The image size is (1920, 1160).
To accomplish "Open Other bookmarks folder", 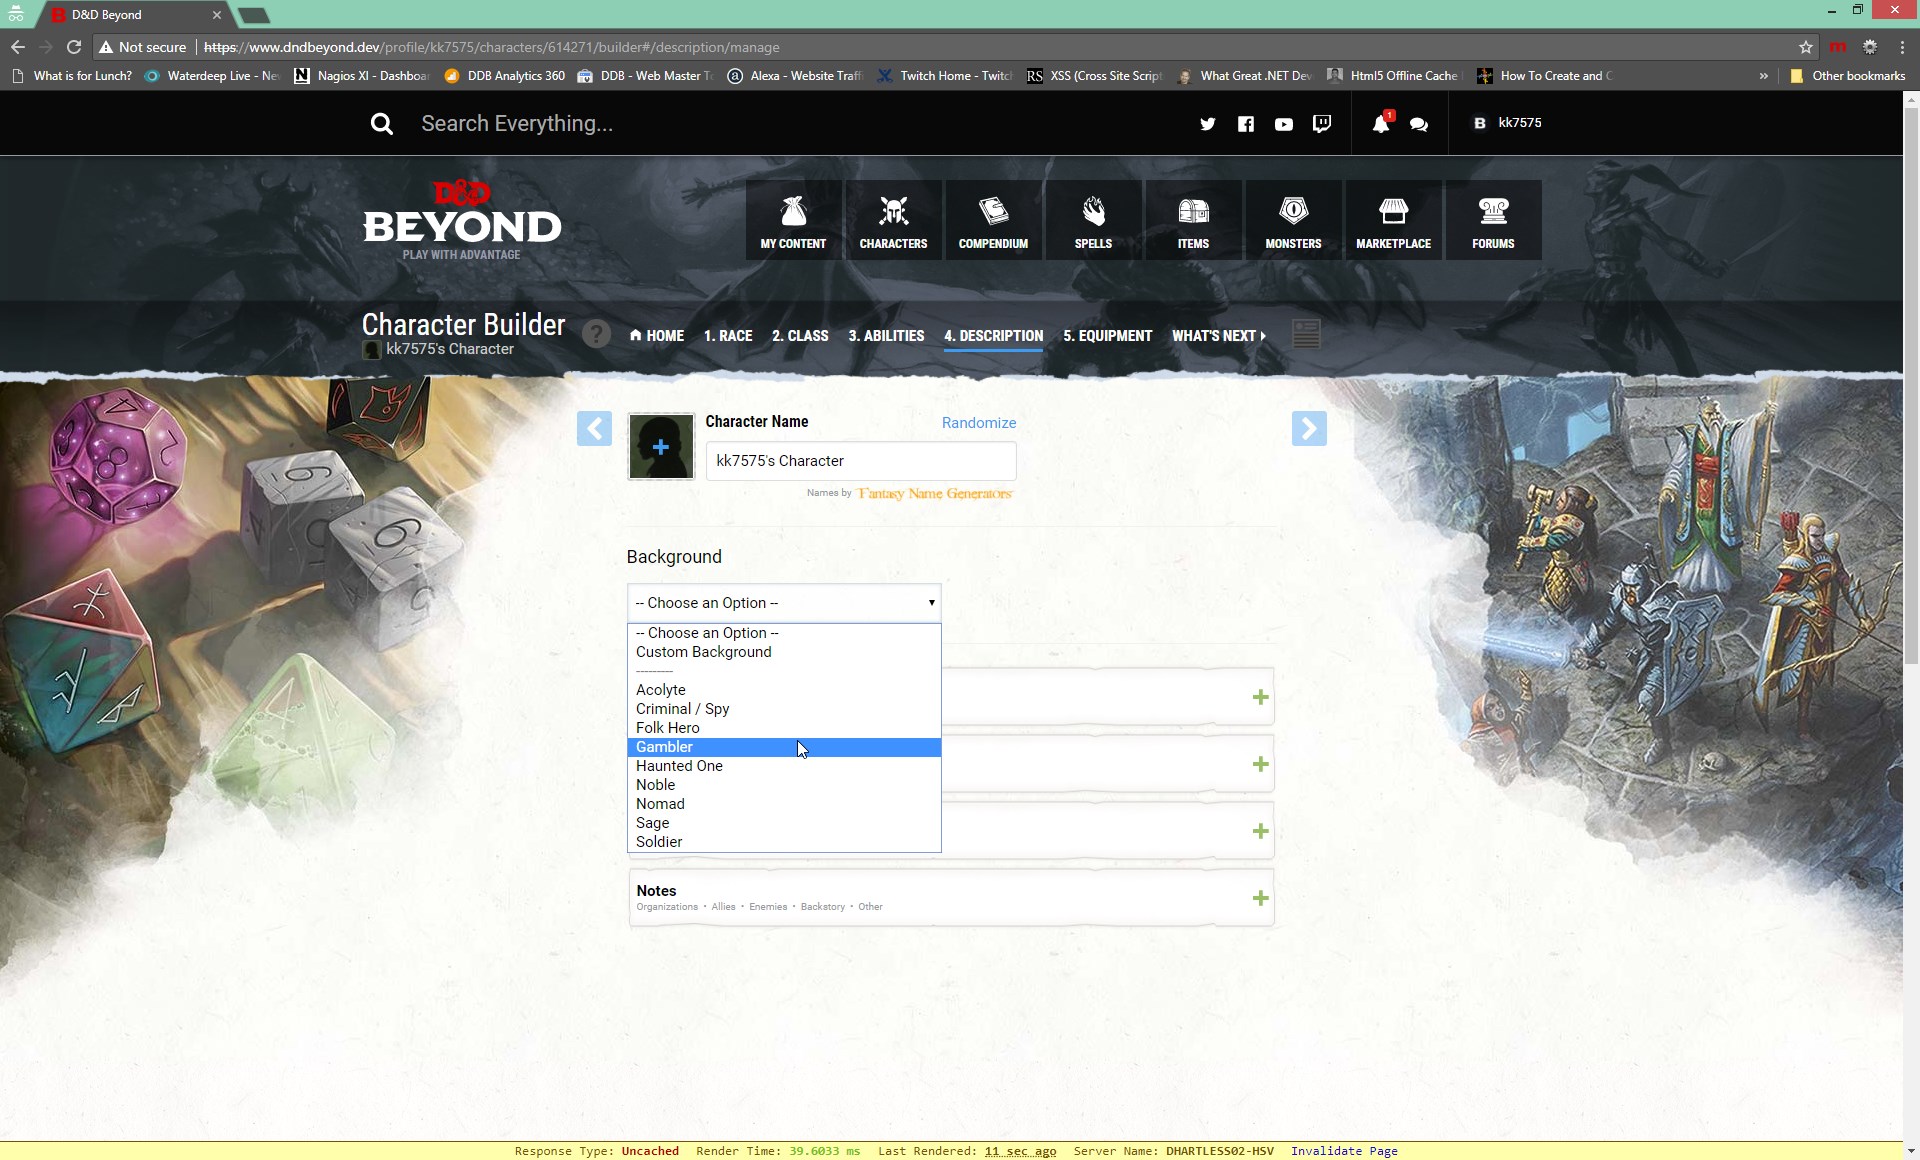I will 1848,76.
